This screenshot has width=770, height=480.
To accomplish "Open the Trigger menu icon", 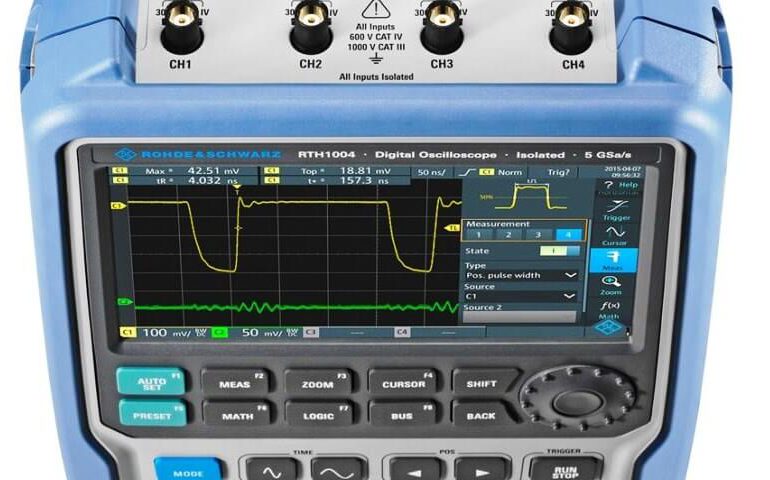I will tap(616, 211).
